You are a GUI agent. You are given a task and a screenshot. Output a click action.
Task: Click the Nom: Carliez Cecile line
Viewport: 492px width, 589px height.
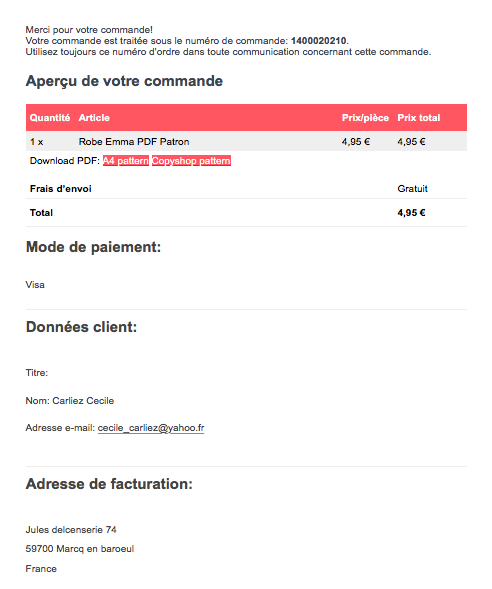coord(69,401)
